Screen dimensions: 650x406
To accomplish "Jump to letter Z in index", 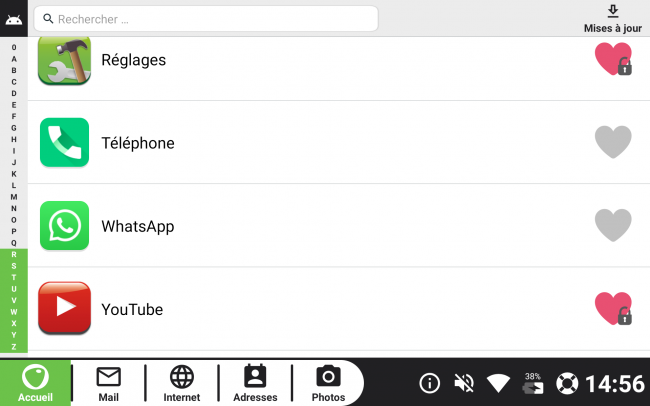I will pyautogui.click(x=14, y=347).
